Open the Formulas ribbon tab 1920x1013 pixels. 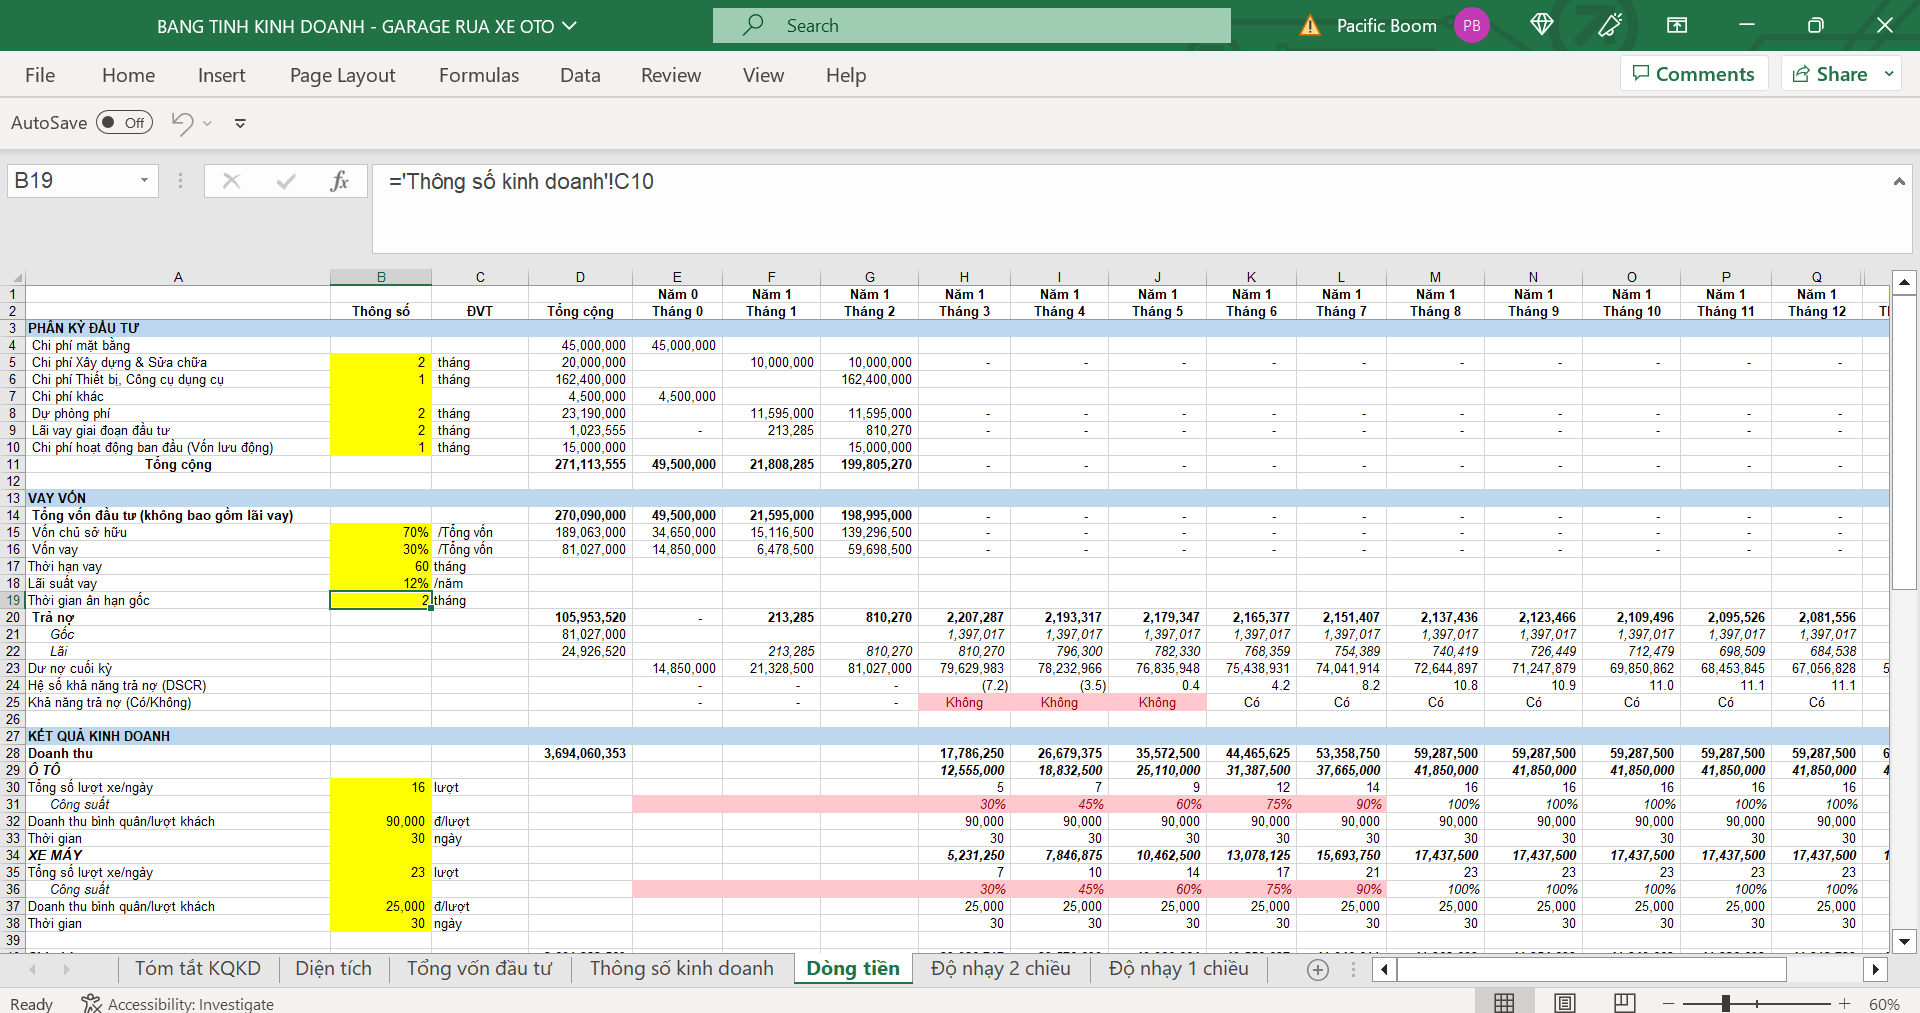(479, 75)
